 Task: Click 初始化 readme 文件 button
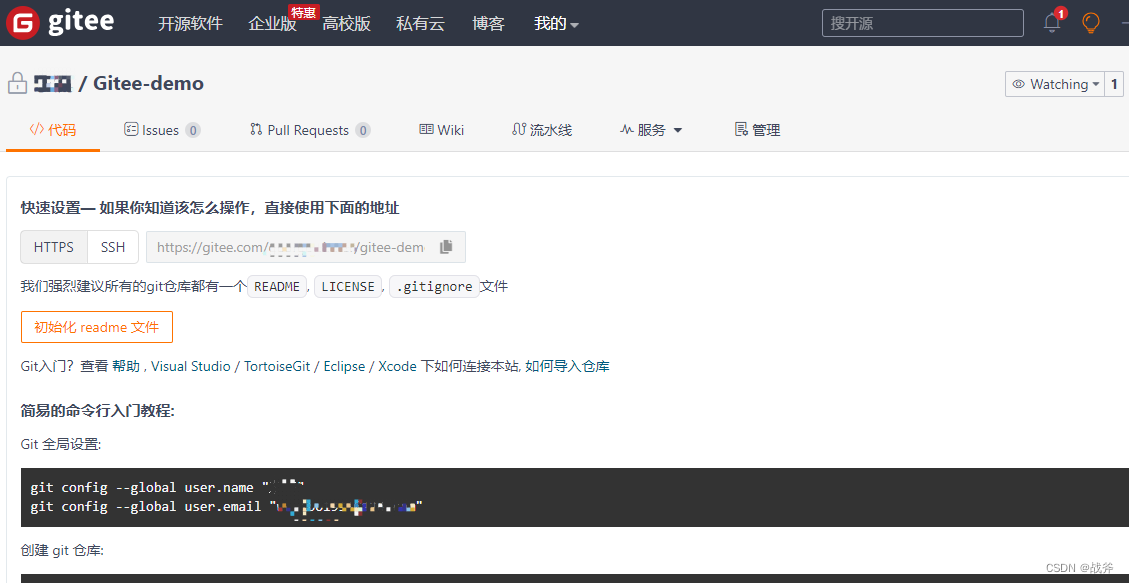pos(96,327)
